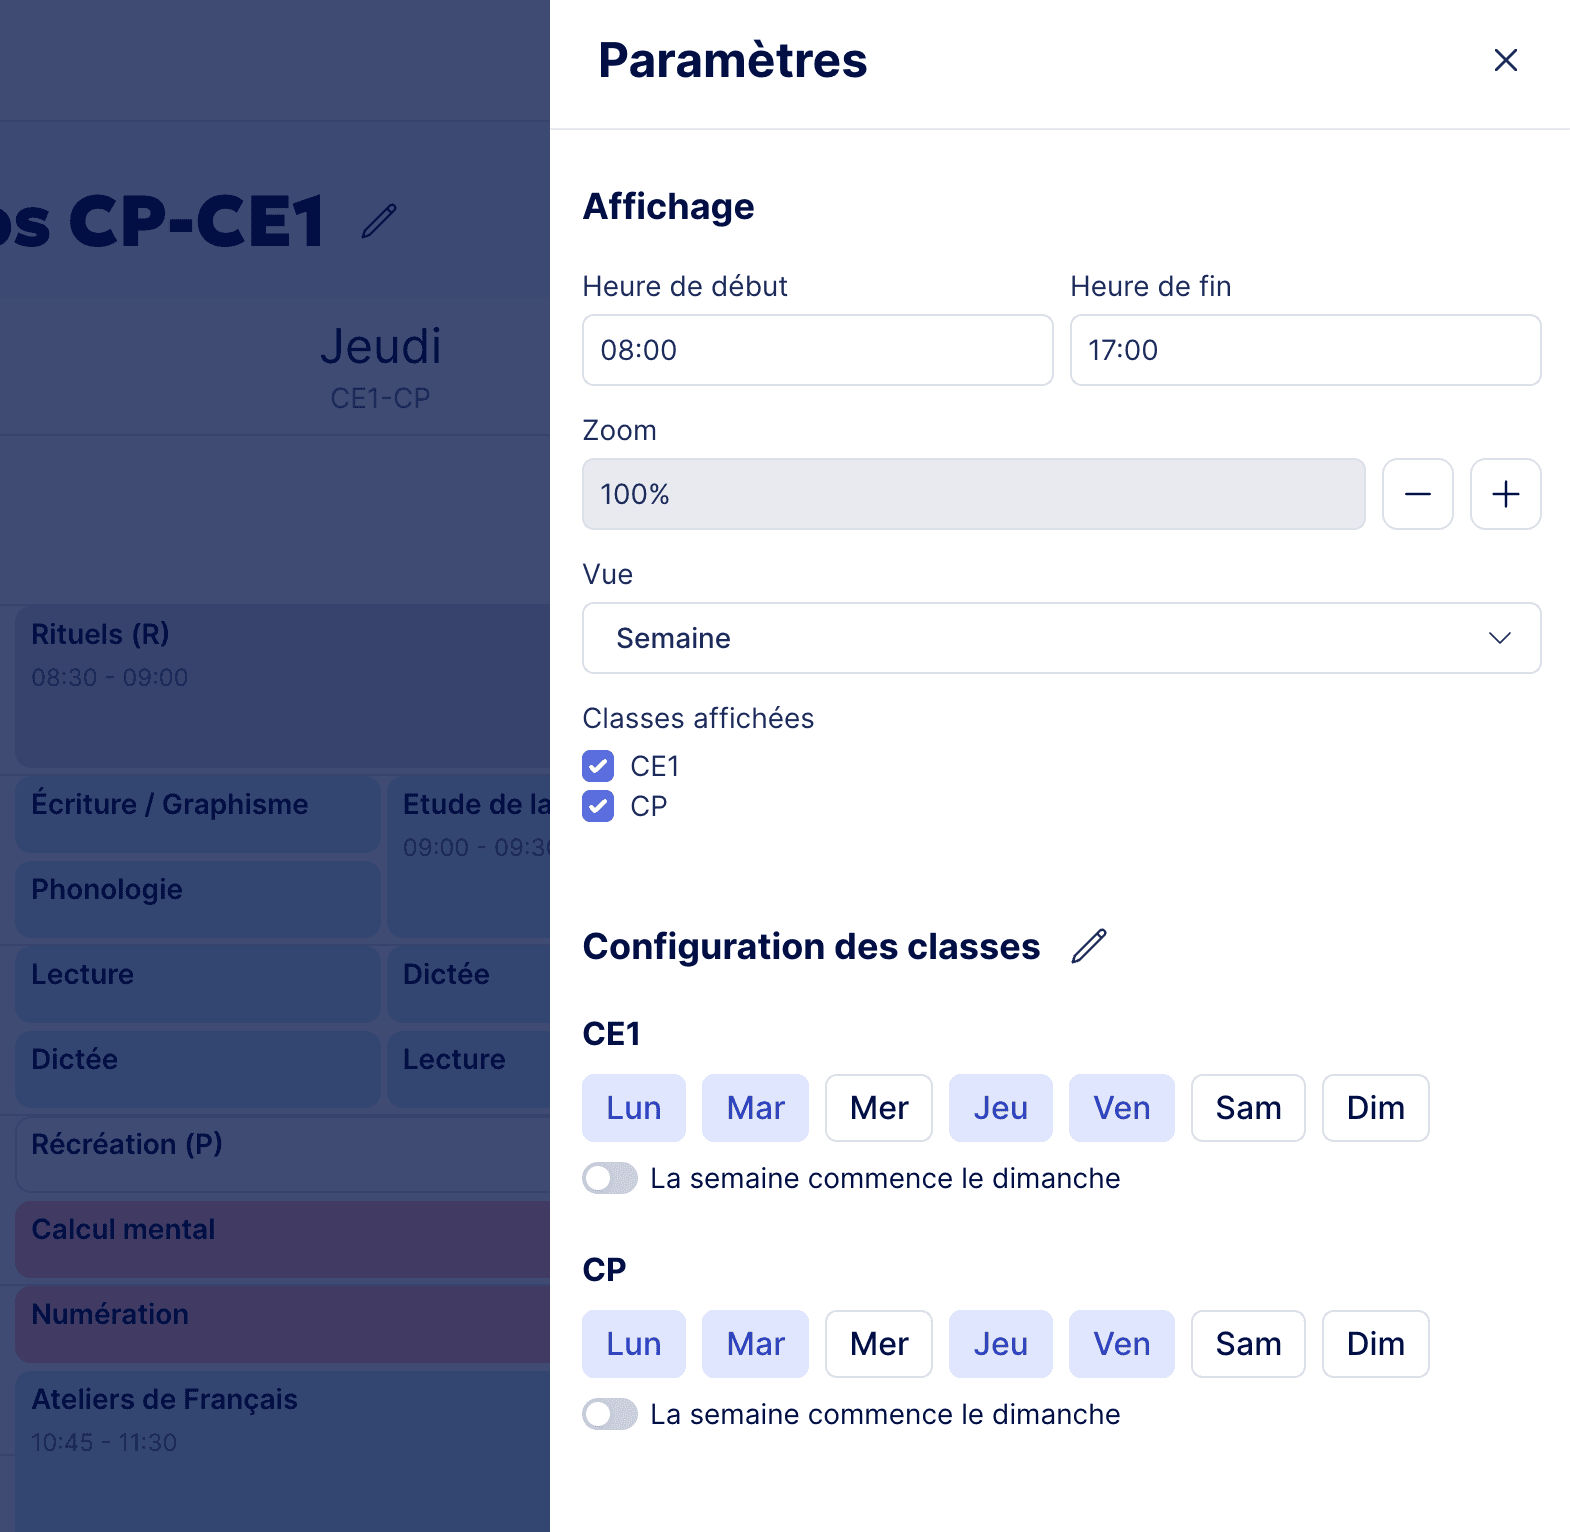Uncheck the CP class checkbox
This screenshot has height=1532, width=1570.
tap(598, 806)
